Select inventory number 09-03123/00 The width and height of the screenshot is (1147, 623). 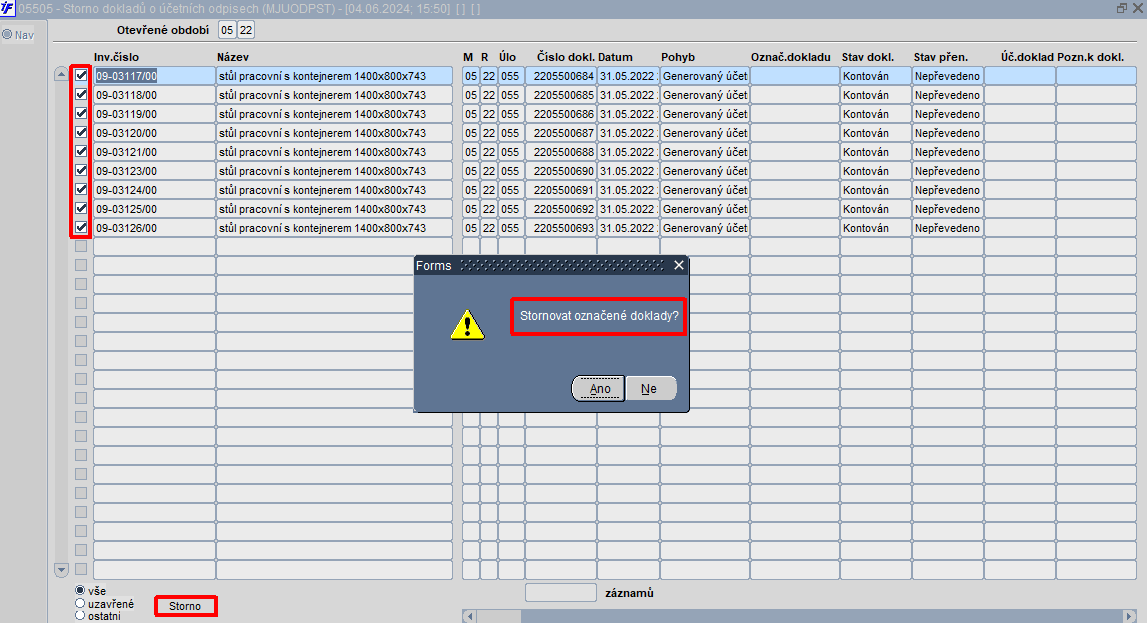154,171
